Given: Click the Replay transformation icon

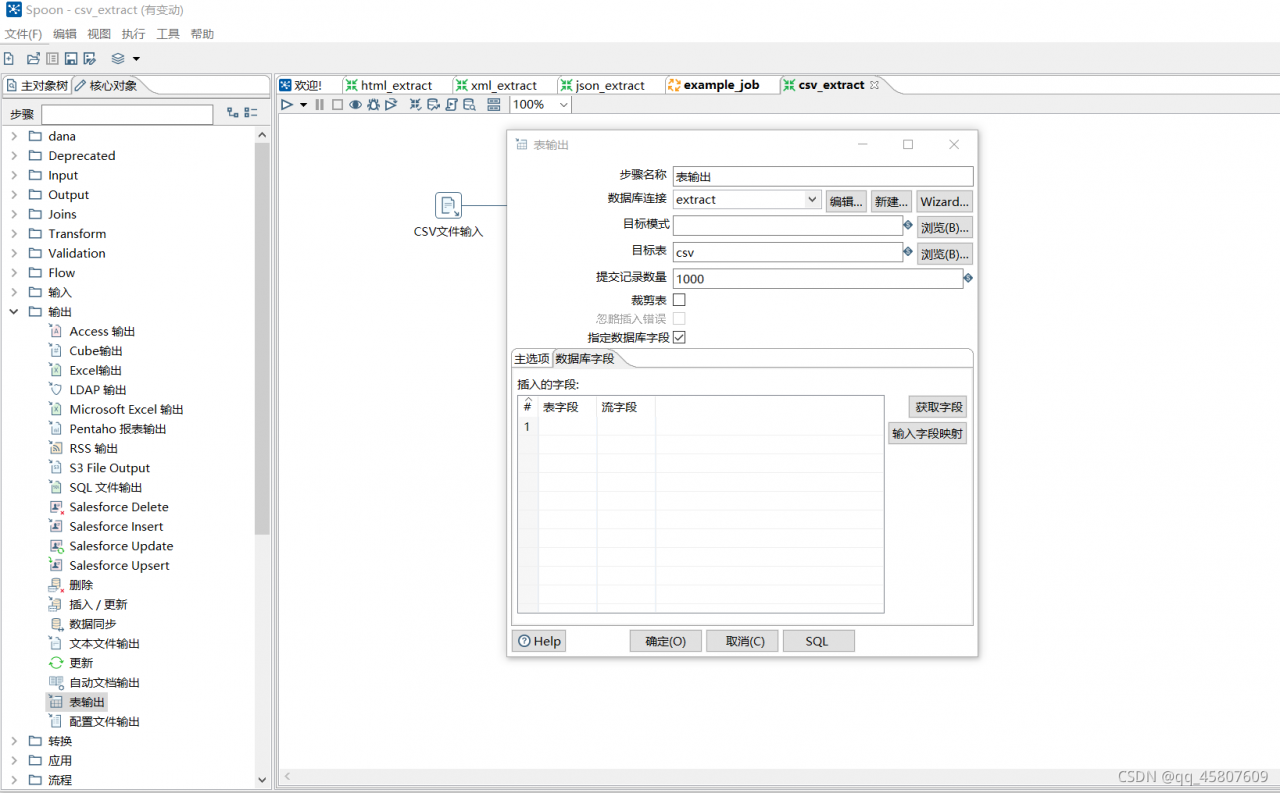Looking at the screenshot, I should [x=391, y=104].
